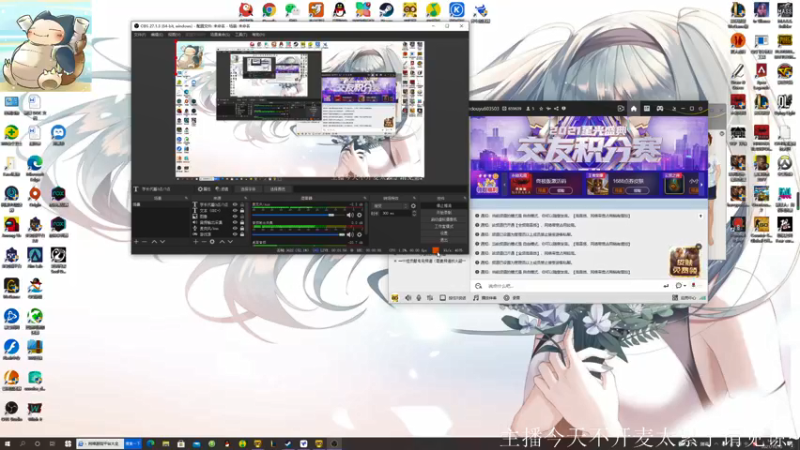
Task: Click music note icon in Douyu bottom toolbar
Action: [476, 297]
